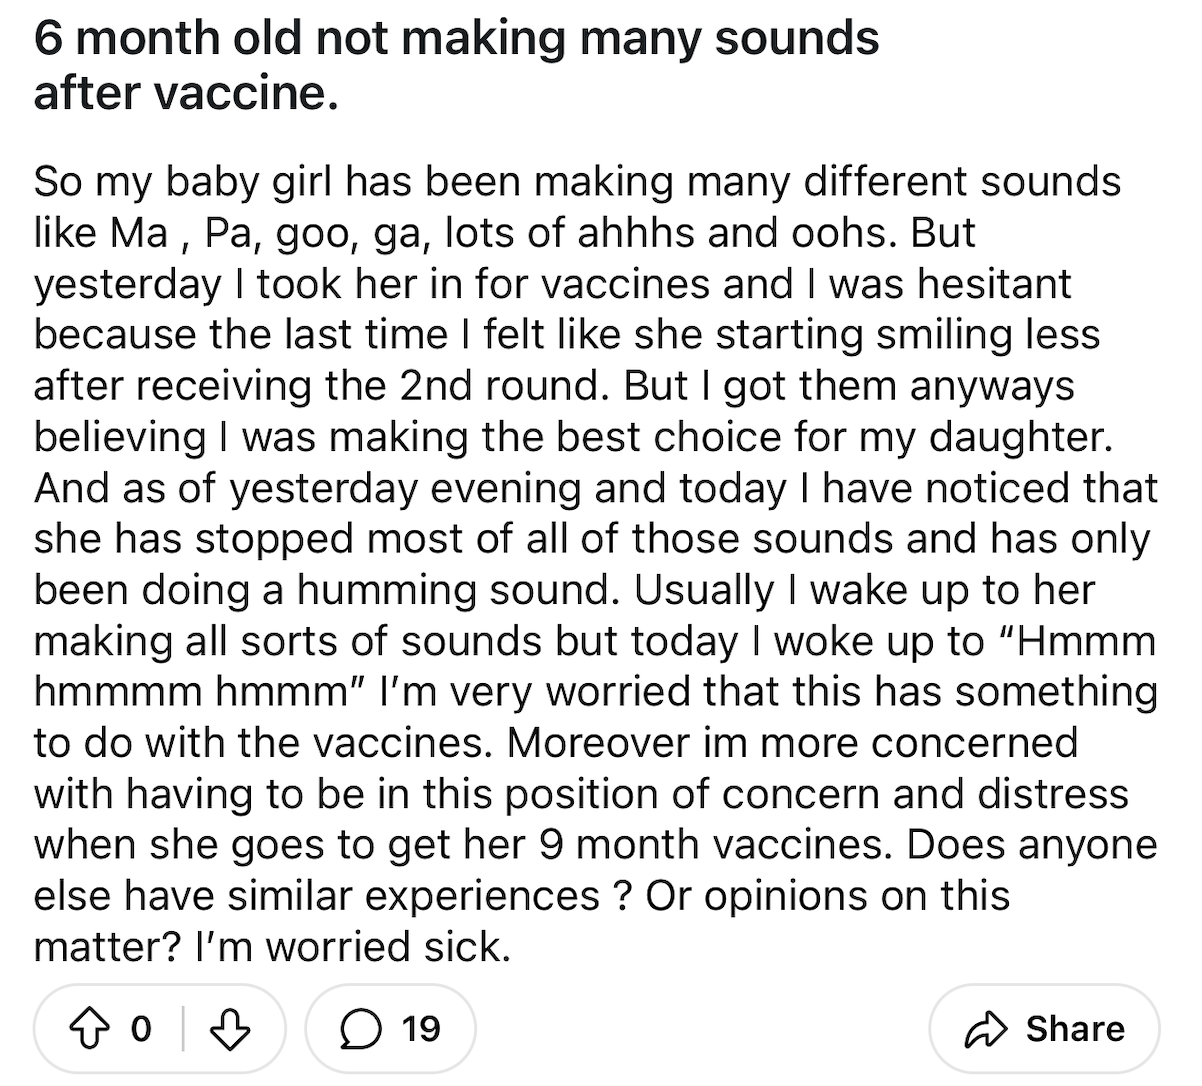This screenshot has width=1202, height=1086.
Task: Click the speech bubble comment icon
Action: click(358, 1029)
